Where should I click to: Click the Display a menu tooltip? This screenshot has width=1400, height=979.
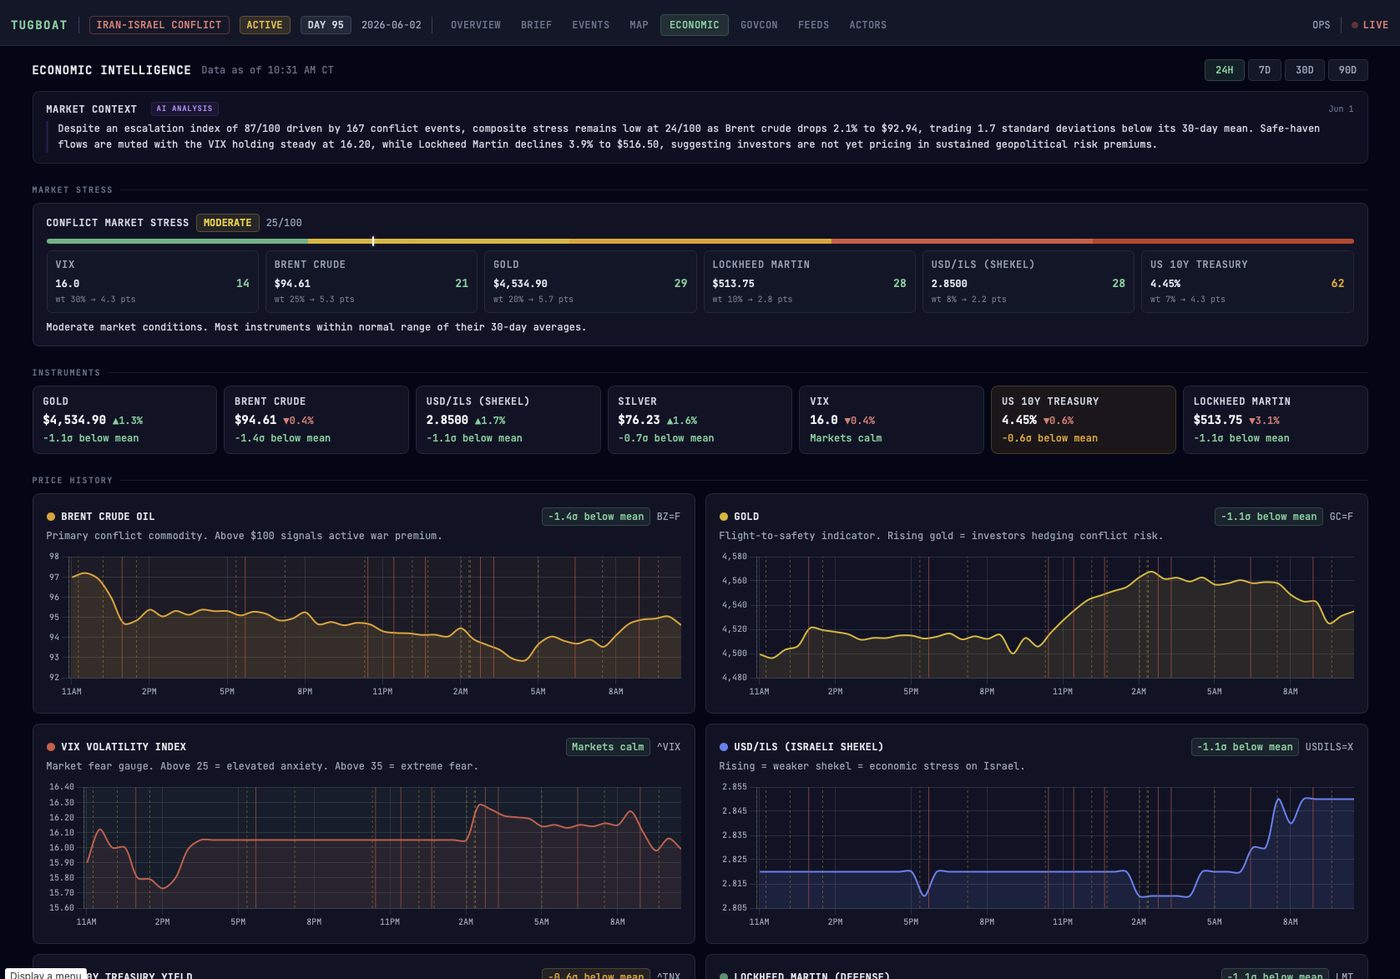point(46,974)
